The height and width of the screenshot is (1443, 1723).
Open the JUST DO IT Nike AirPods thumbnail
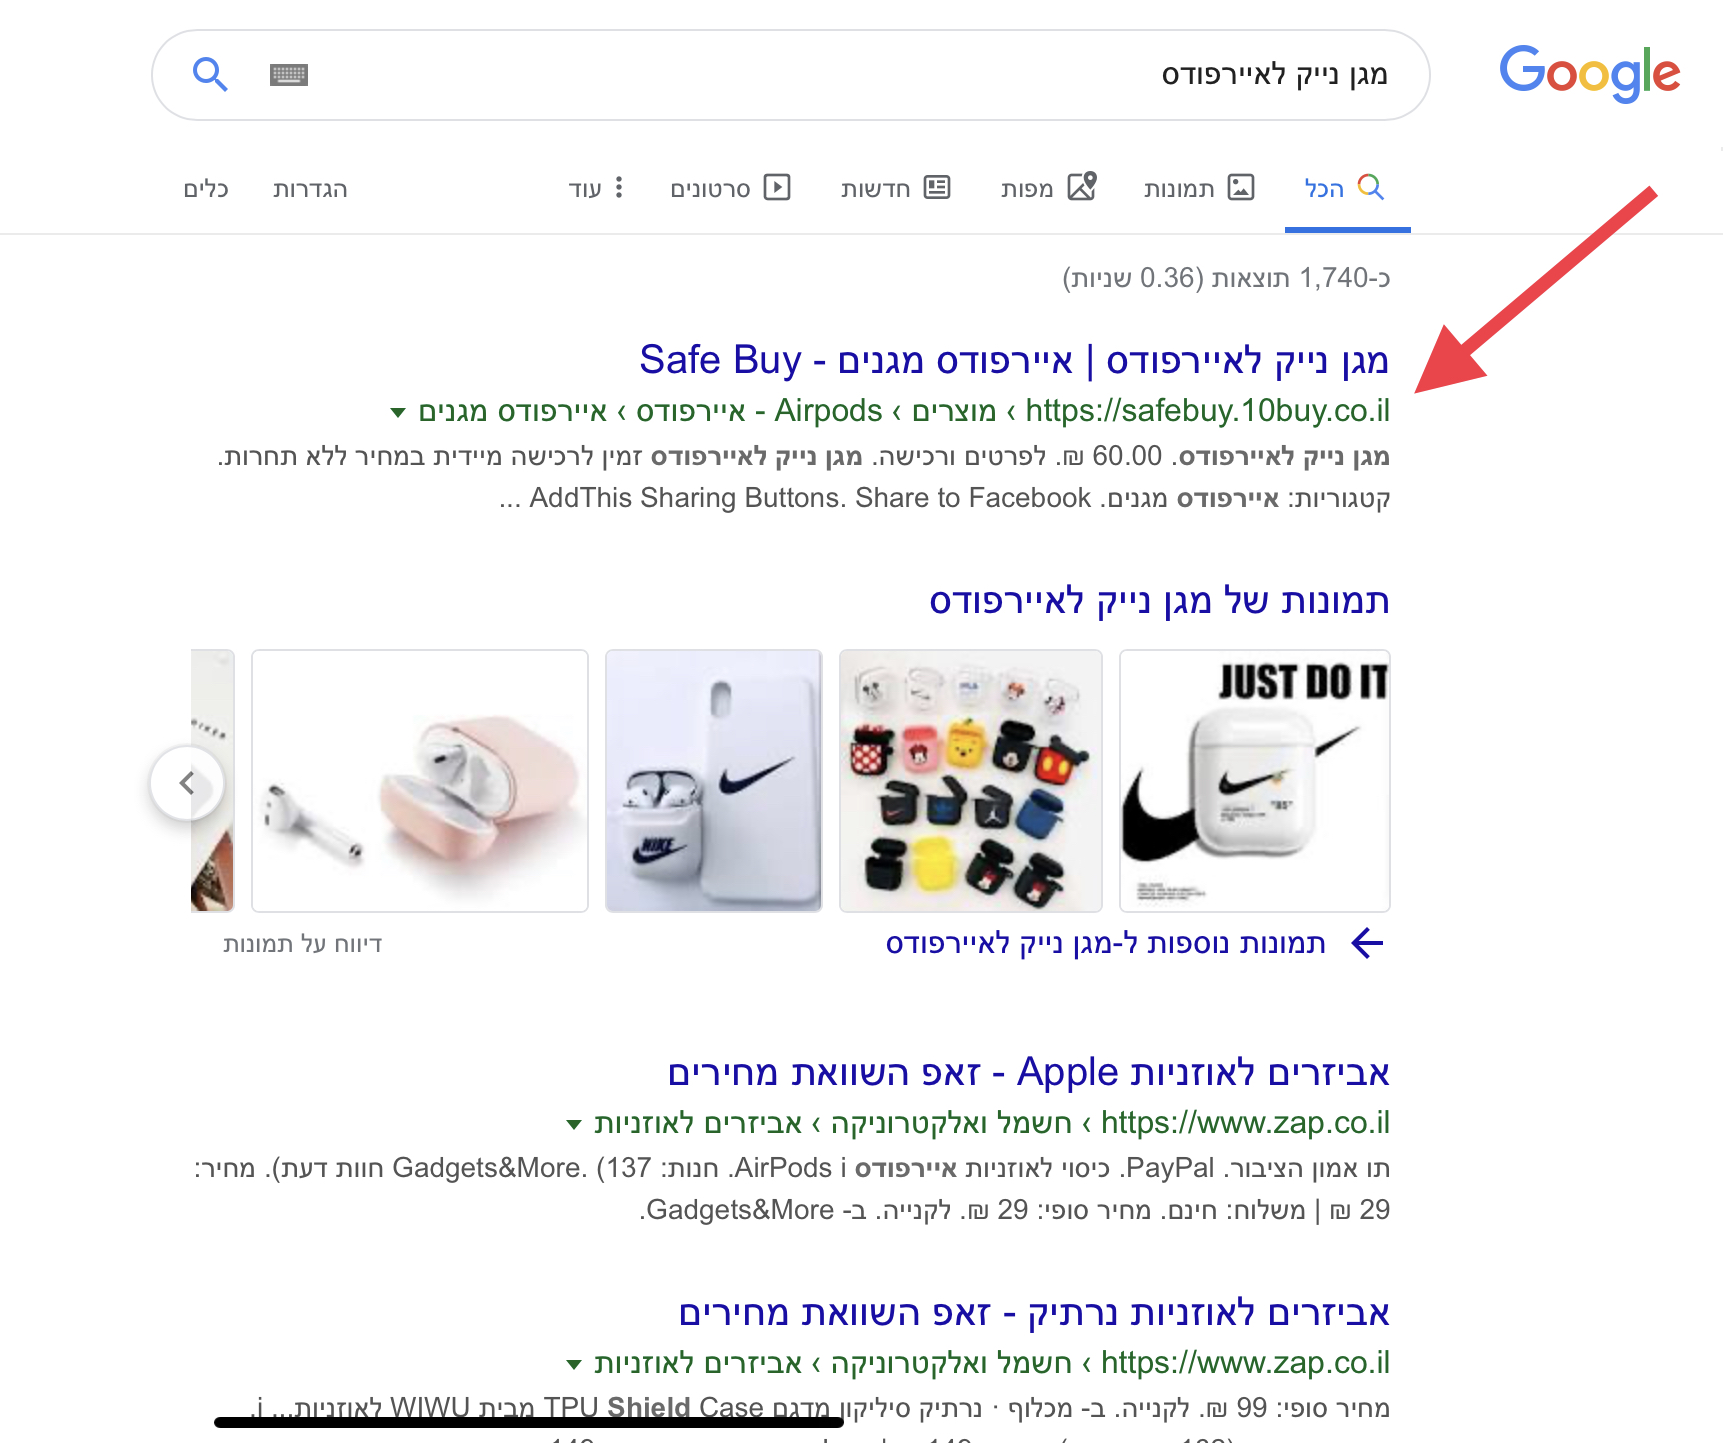tap(1255, 781)
